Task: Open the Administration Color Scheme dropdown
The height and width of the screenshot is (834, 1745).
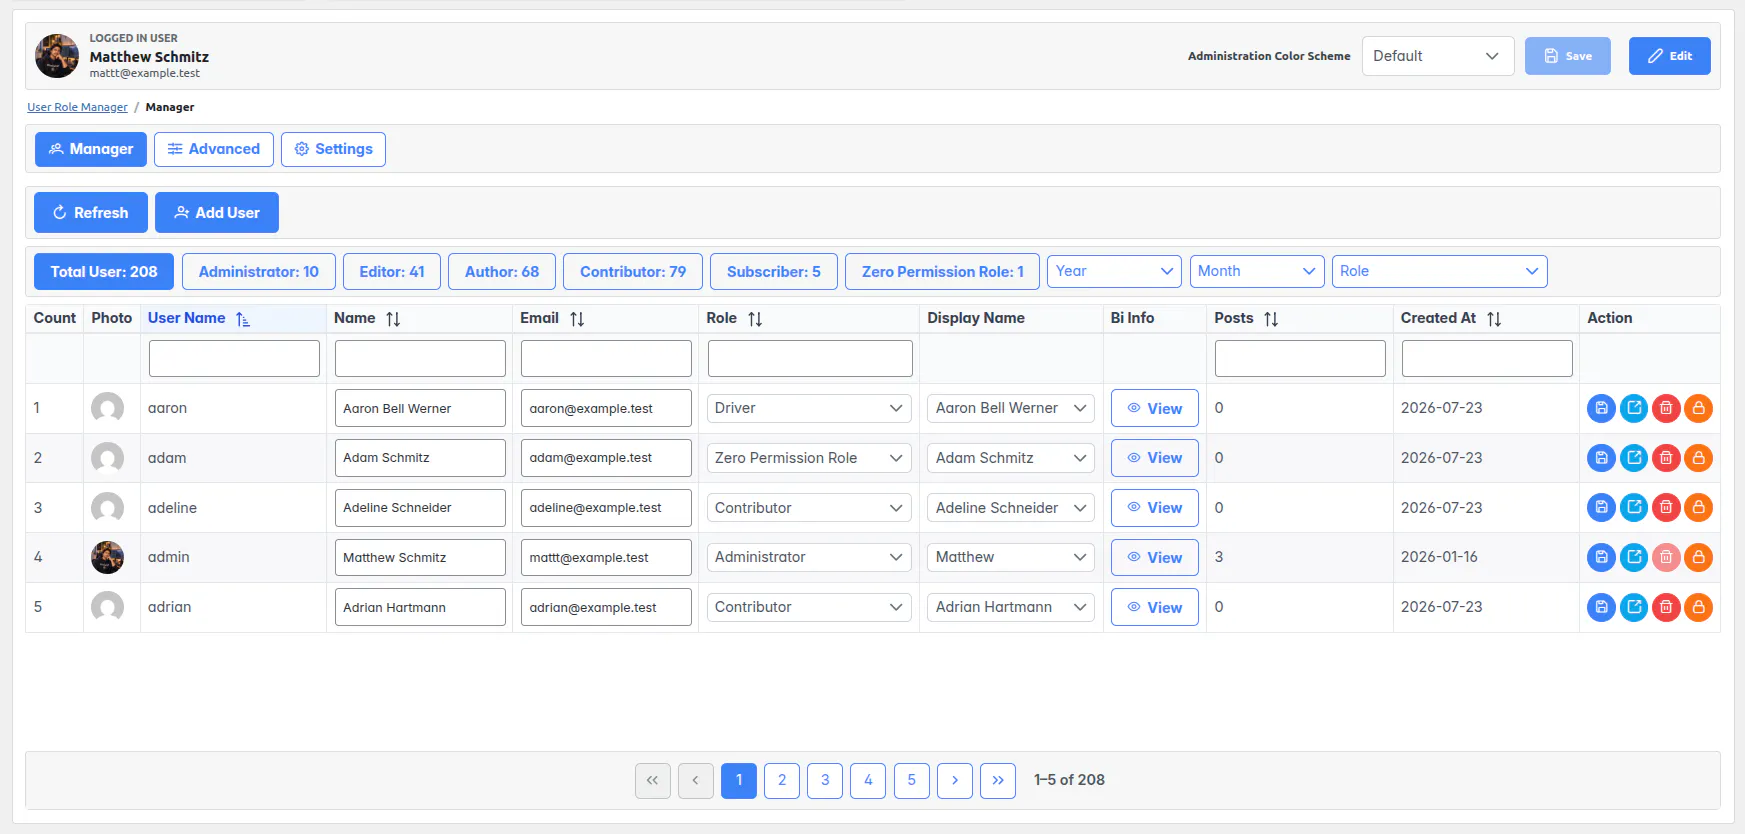Action: [x=1438, y=56]
